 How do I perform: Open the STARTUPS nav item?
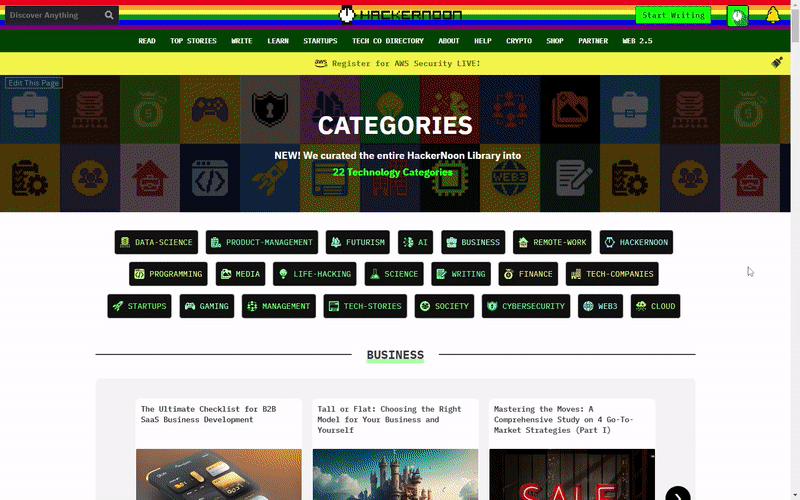point(320,41)
